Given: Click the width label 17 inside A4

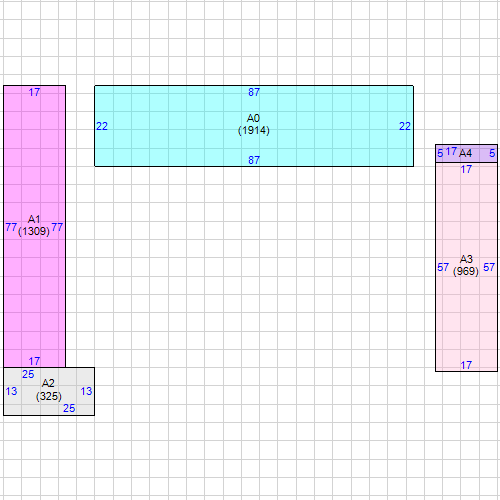Looking at the screenshot, I should [451, 152].
